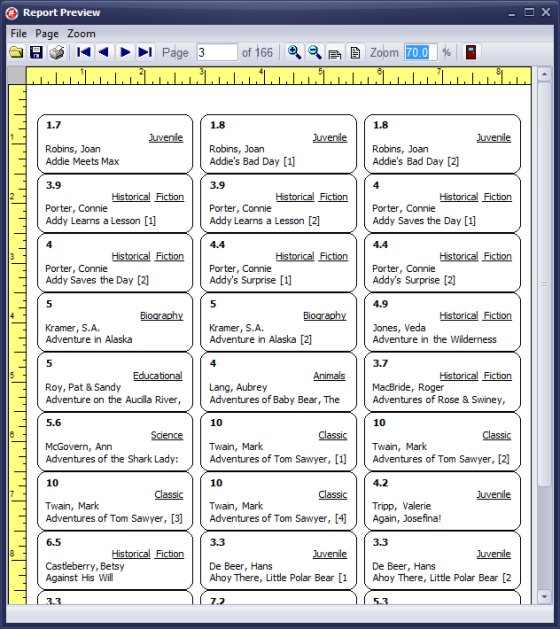The image size is (560, 629).
Task: Click the vertical scrollbar thumb
Action: pos(544,284)
